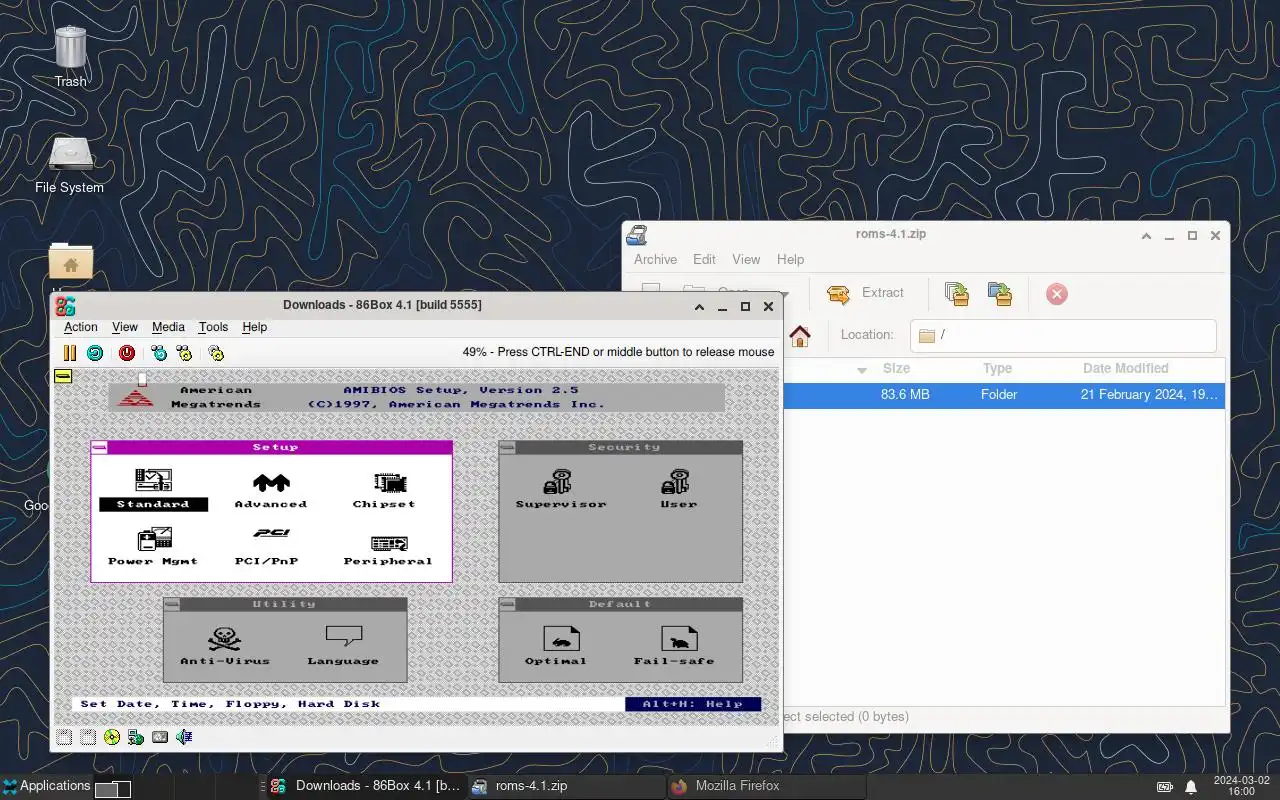
Task: Sort archive list by Date Modified column
Action: click(1125, 368)
